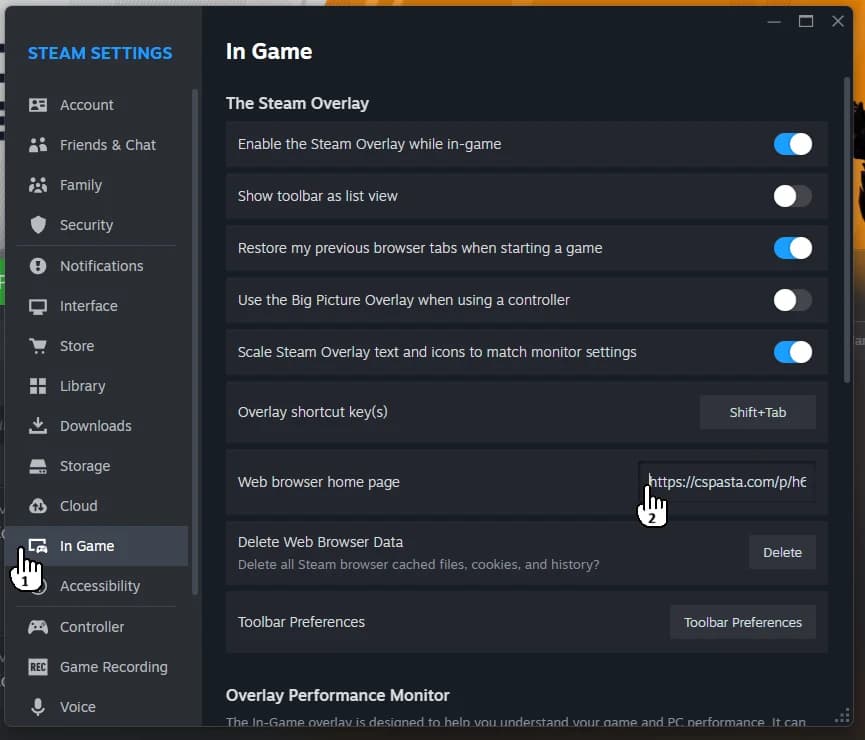Click the main content vertical scrollbar
This screenshot has height=740, width=865.
pos(847,229)
